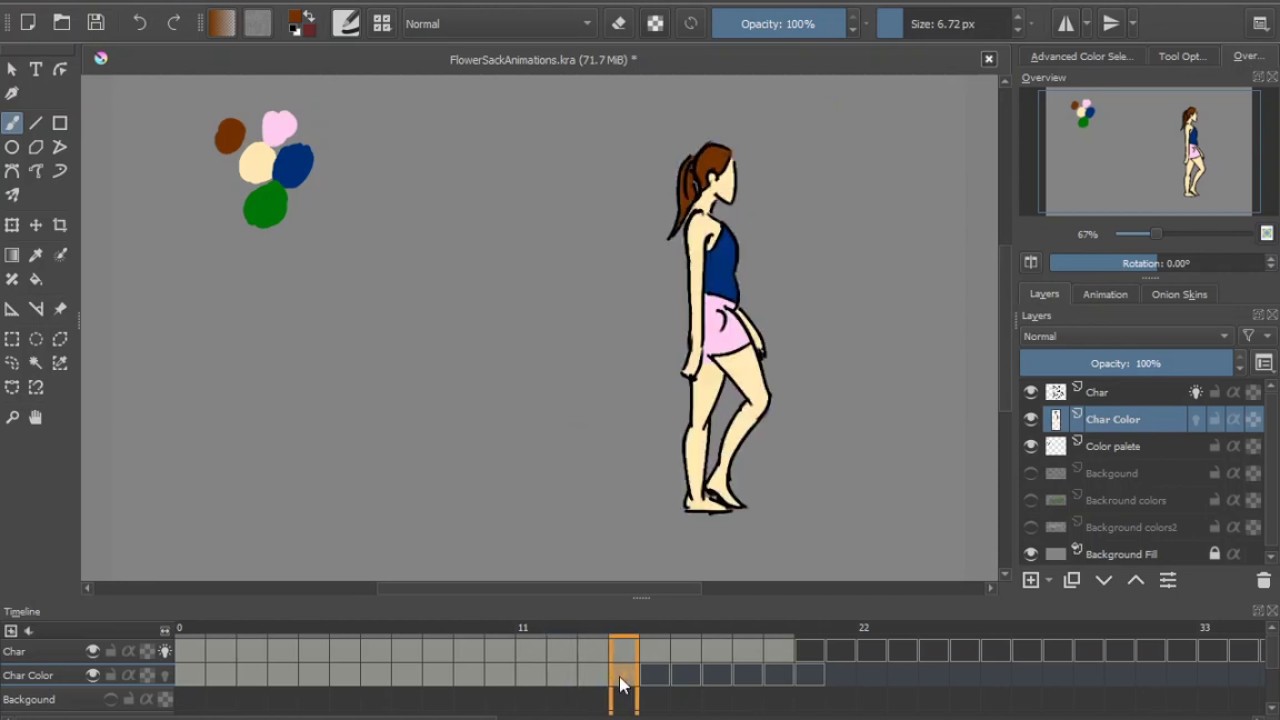1280x720 pixels.
Task: Hide the Char layer
Action: 1031,392
